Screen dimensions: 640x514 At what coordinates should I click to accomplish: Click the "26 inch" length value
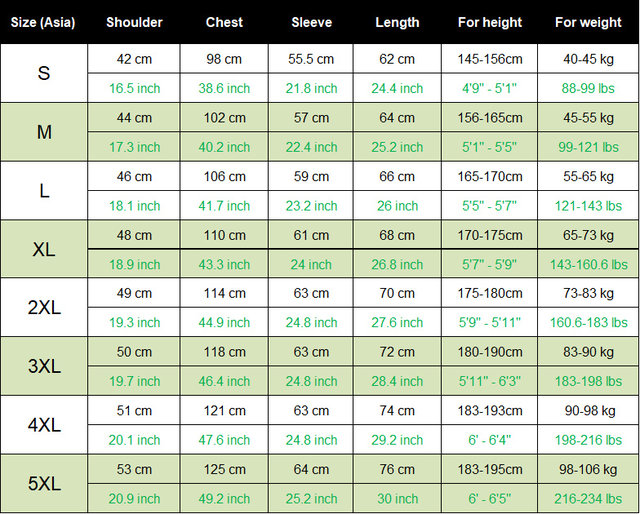pyautogui.click(x=397, y=206)
